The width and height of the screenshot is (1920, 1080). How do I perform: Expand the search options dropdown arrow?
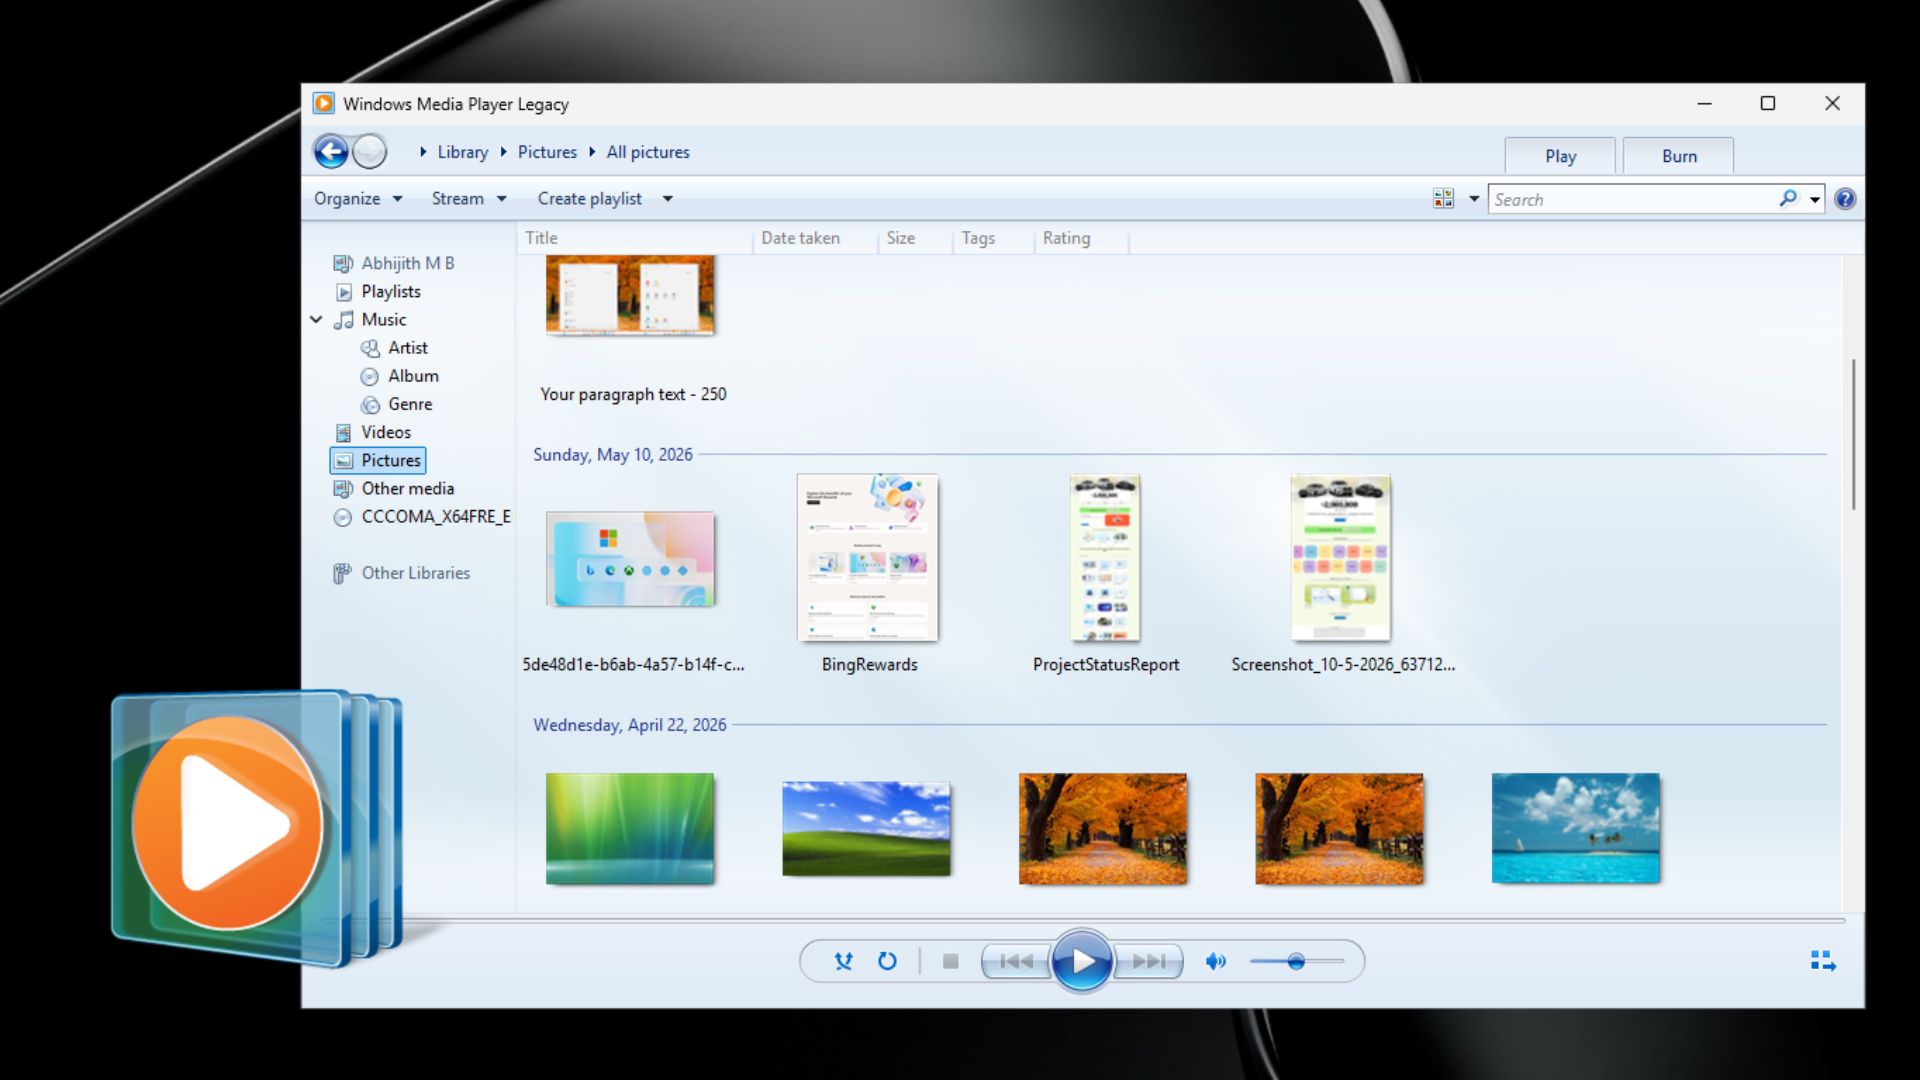1815,200
